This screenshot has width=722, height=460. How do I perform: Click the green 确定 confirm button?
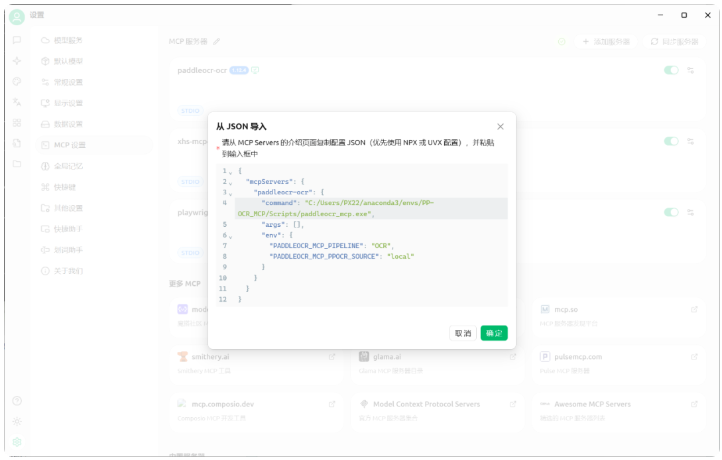click(x=494, y=333)
